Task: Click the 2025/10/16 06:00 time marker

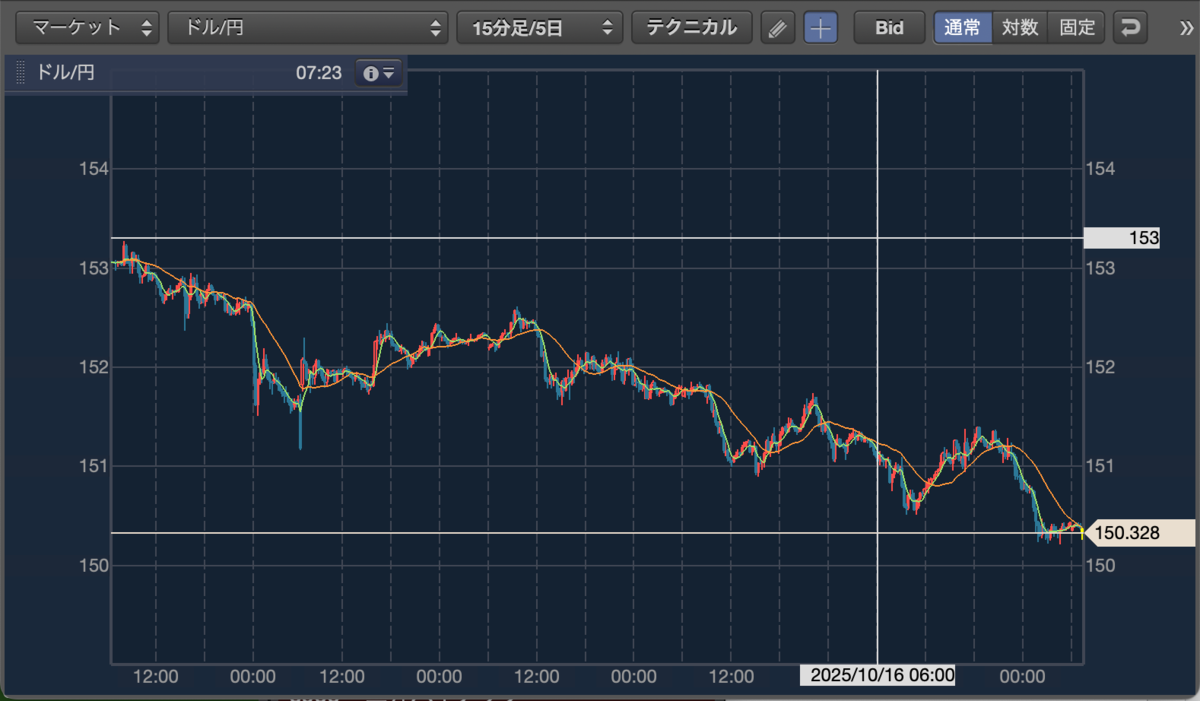Action: click(x=878, y=675)
